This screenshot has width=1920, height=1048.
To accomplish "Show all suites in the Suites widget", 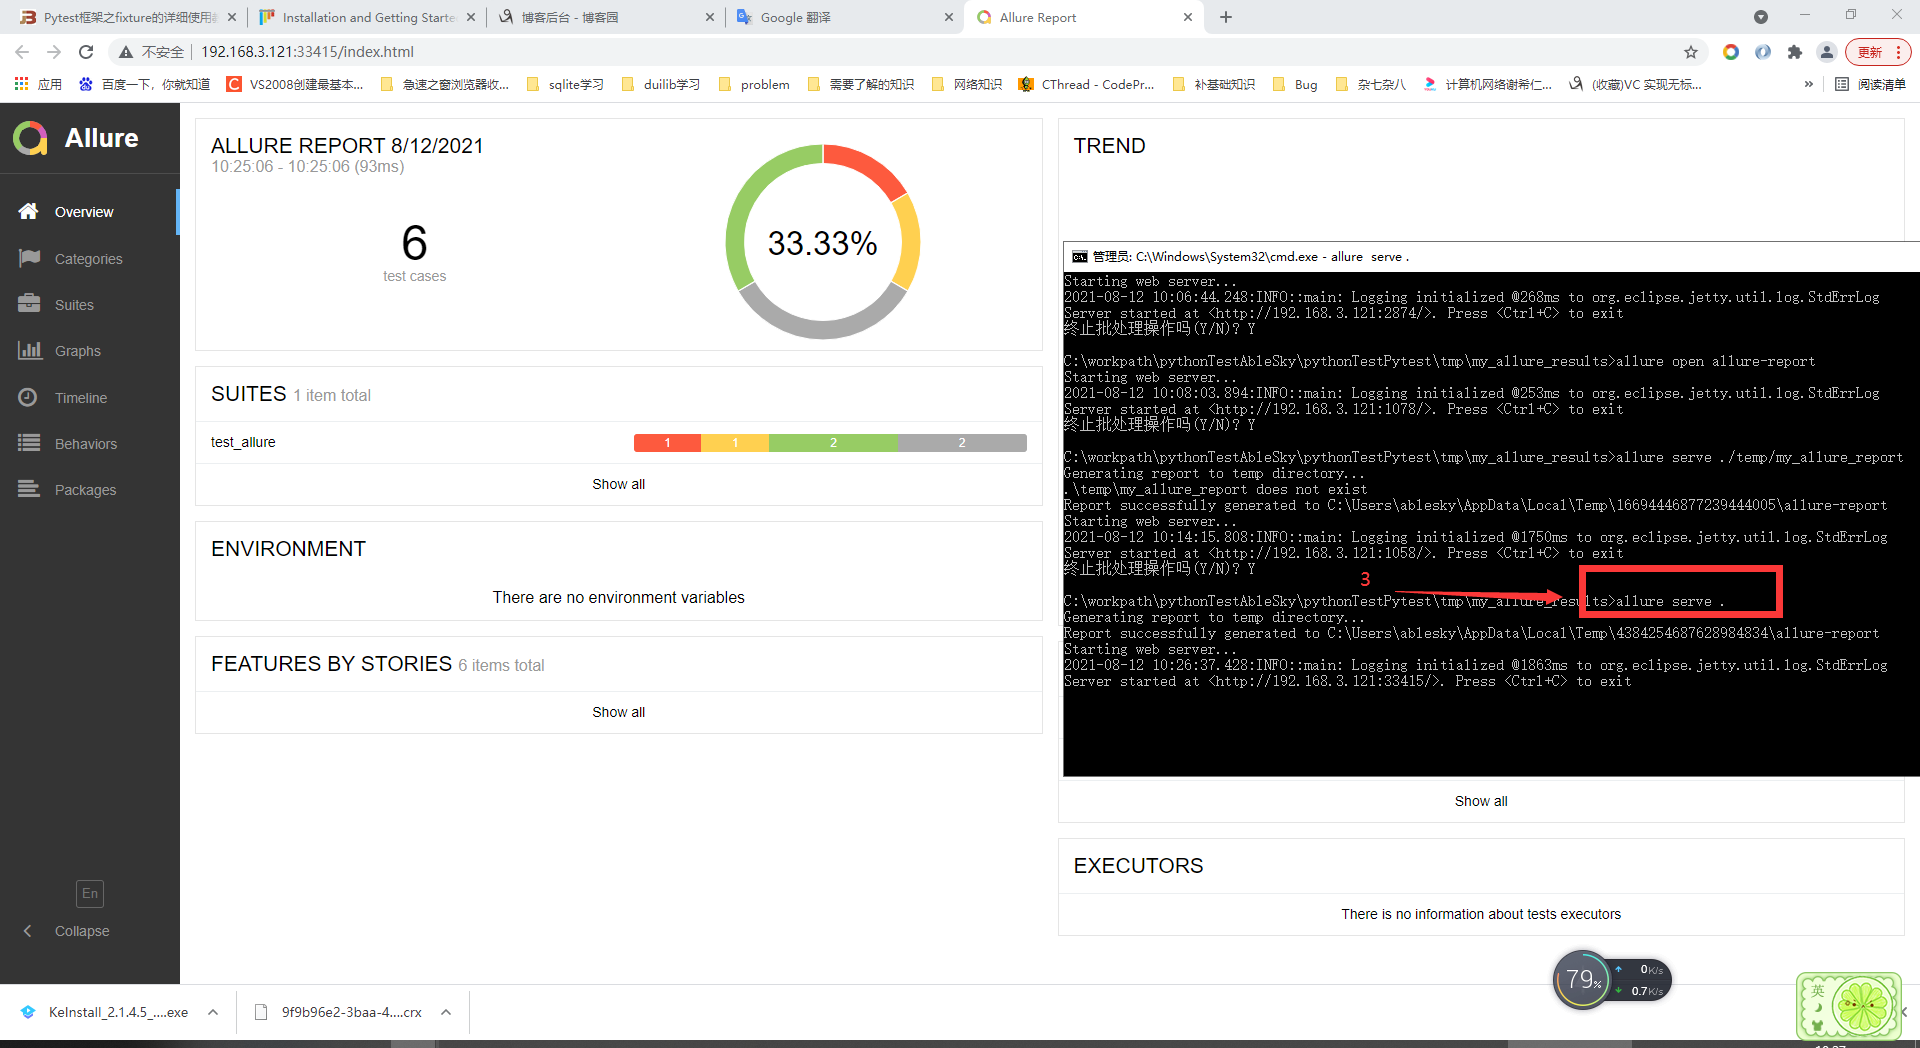I will coord(618,484).
